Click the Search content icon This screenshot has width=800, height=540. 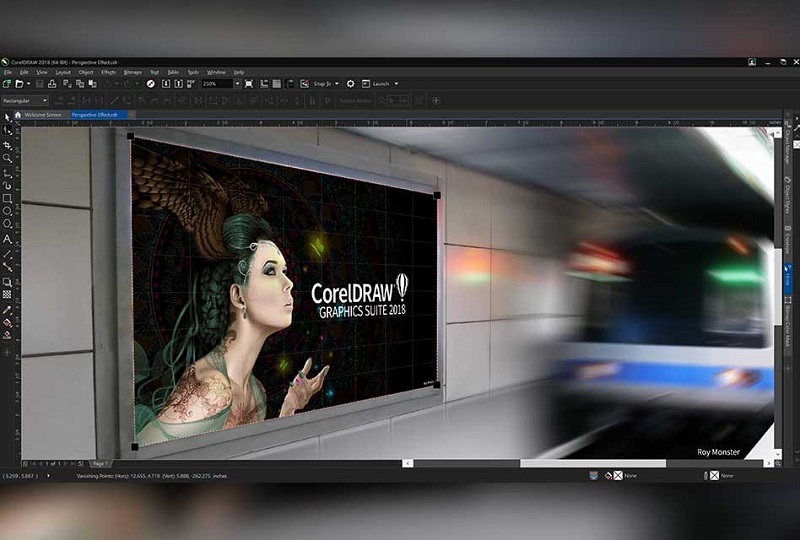[x=151, y=84]
